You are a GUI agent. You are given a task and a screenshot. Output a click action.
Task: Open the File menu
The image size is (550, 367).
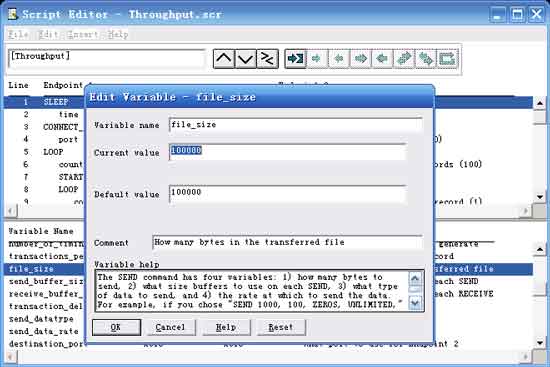(18, 34)
